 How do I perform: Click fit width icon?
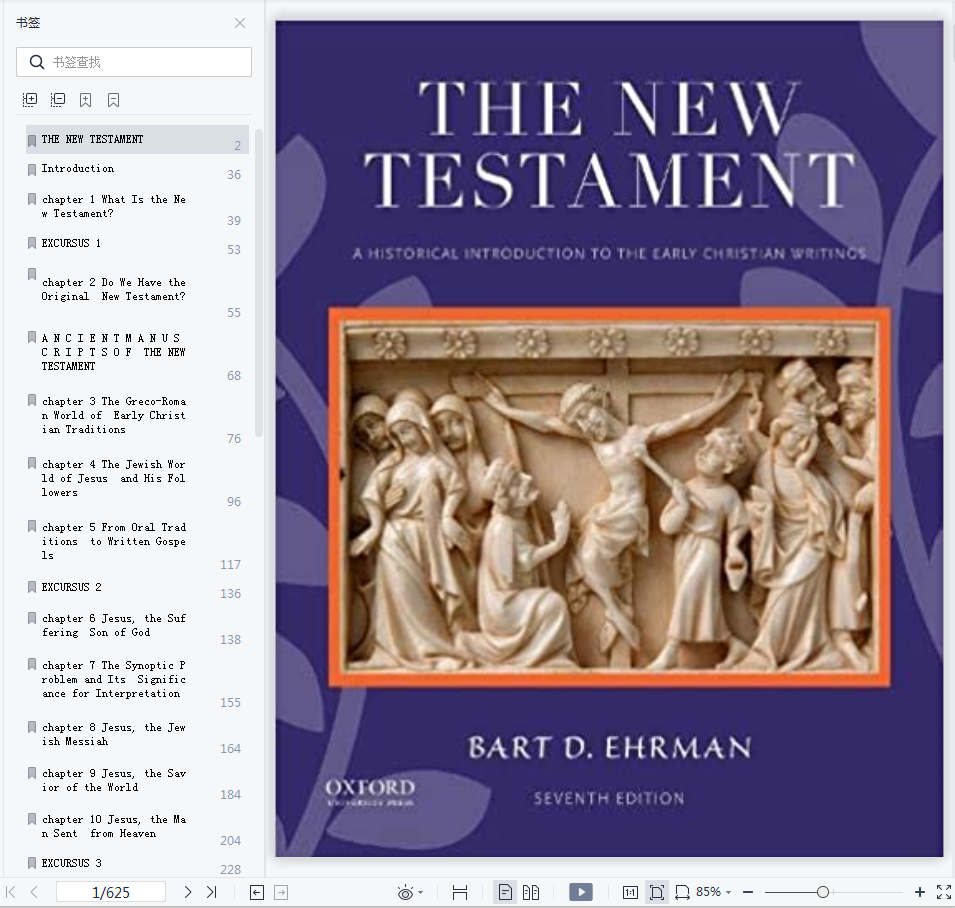[682, 893]
